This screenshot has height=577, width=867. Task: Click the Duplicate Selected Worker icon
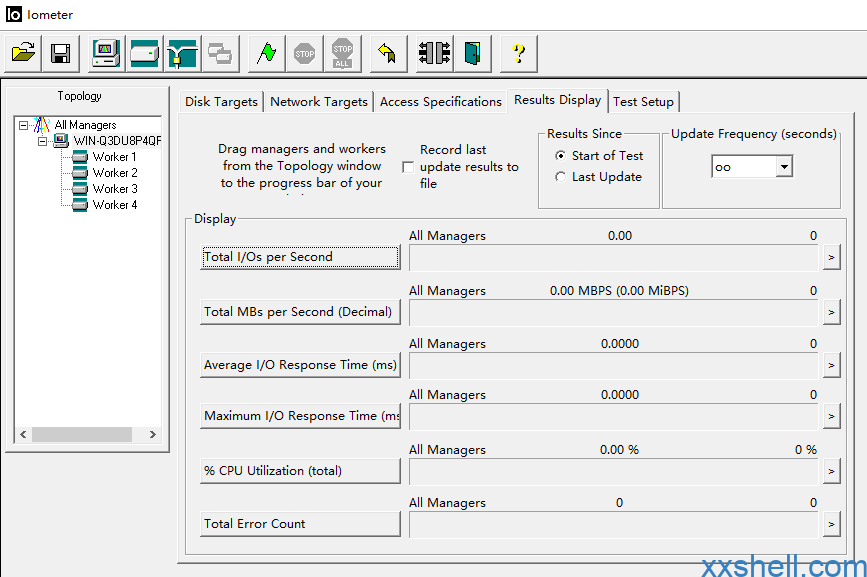click(x=220, y=54)
